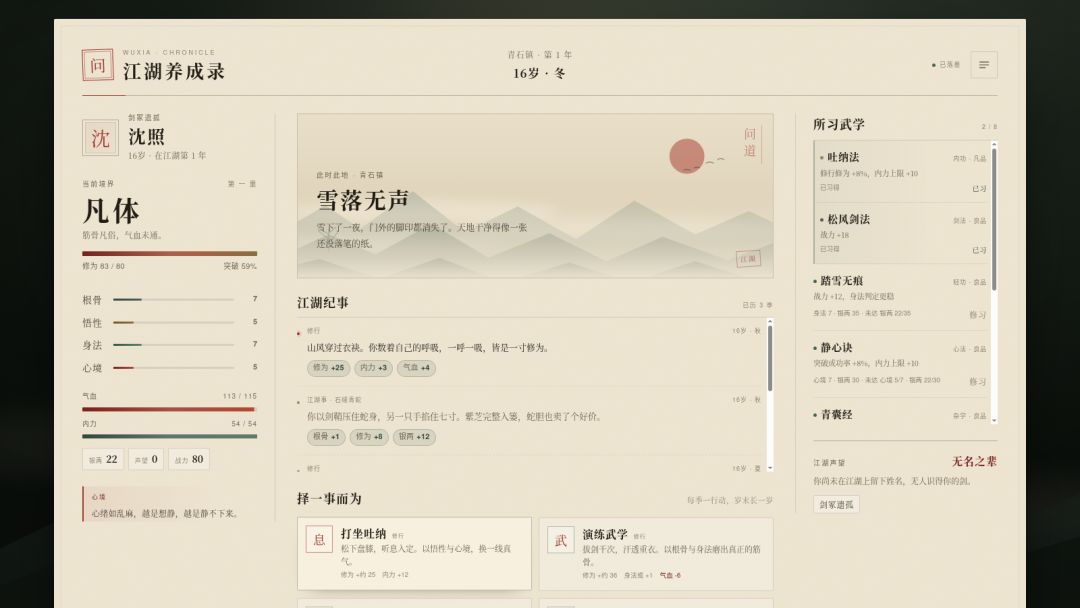
Task: Click the 根骨 attribute bar
Action: 174,300
